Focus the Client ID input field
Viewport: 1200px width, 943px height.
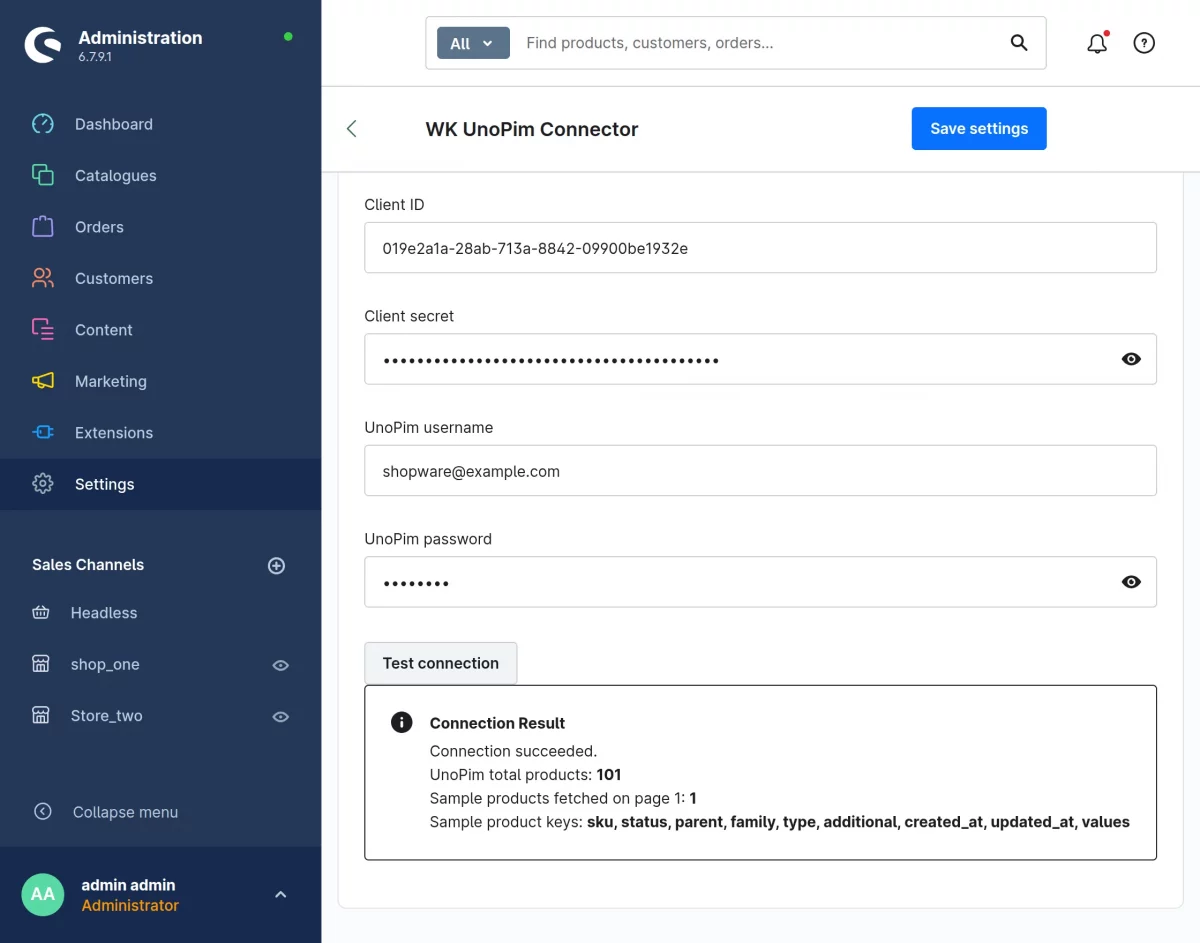click(x=760, y=248)
